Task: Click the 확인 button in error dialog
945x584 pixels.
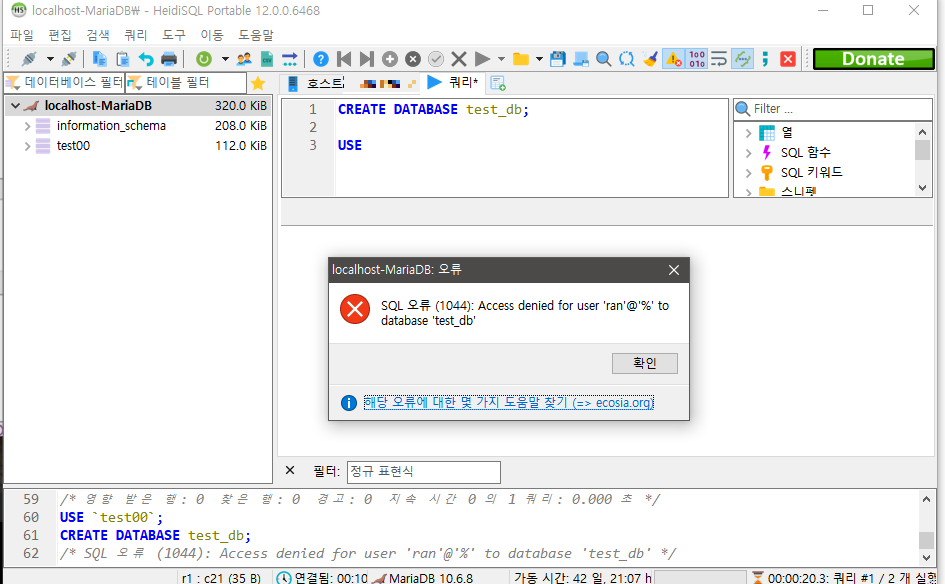Action: 645,363
